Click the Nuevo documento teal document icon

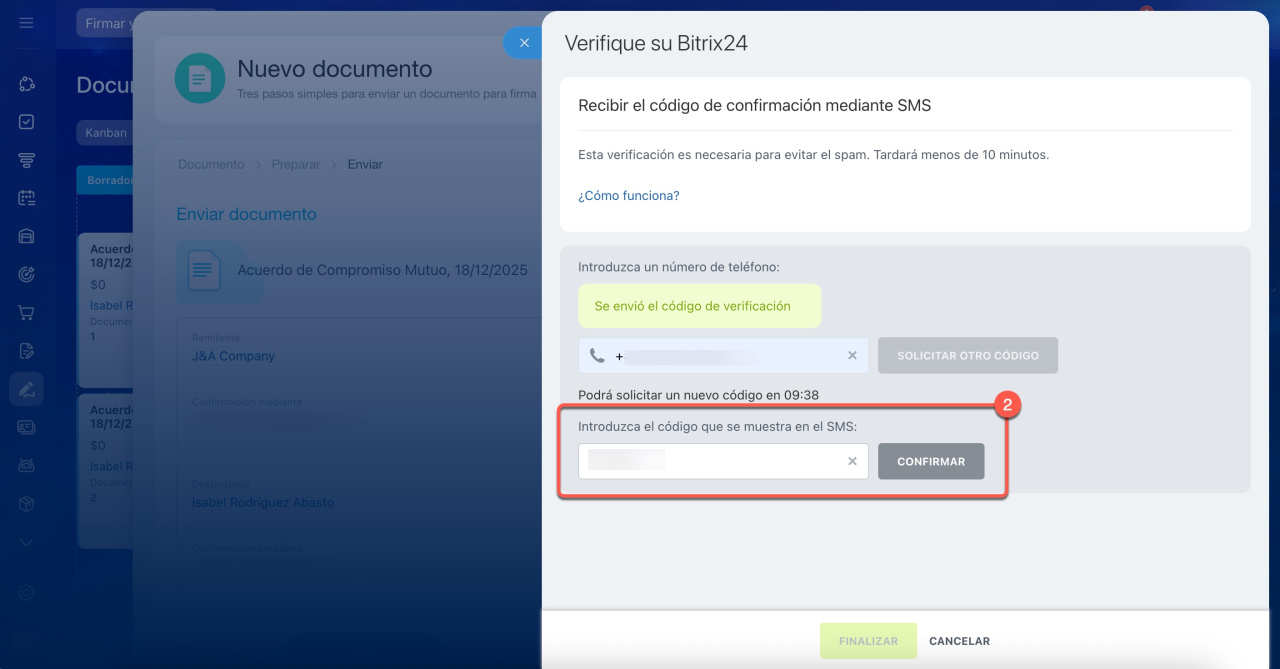[200, 78]
